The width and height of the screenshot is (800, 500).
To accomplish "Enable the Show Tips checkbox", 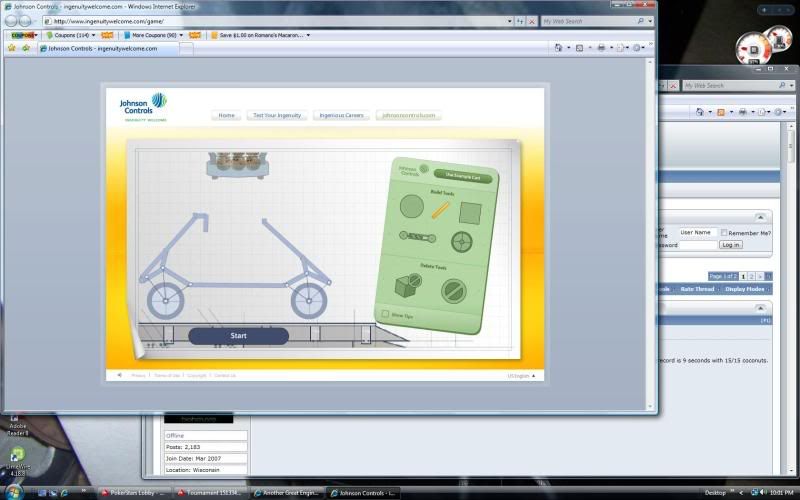I will tap(385, 314).
